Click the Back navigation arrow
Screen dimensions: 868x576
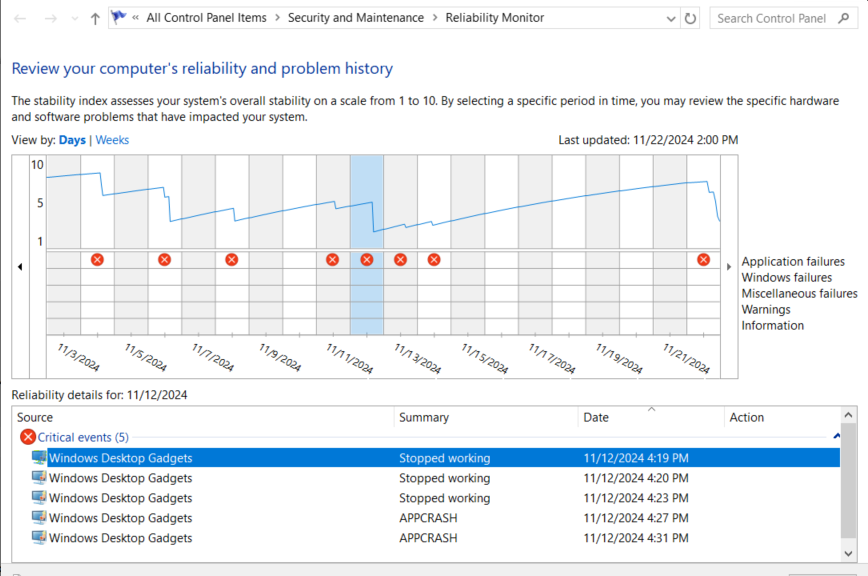click(x=20, y=19)
